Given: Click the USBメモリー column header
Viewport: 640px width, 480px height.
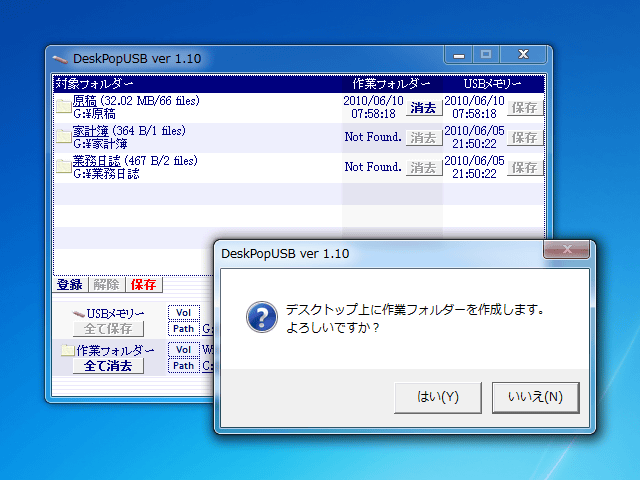Looking at the screenshot, I should click(x=493, y=84).
